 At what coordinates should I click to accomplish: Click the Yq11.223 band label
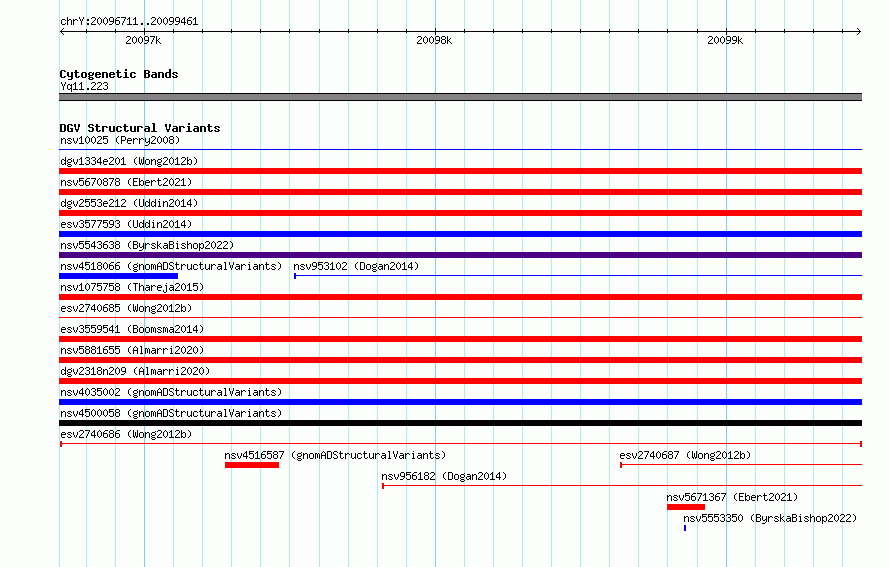84,86
